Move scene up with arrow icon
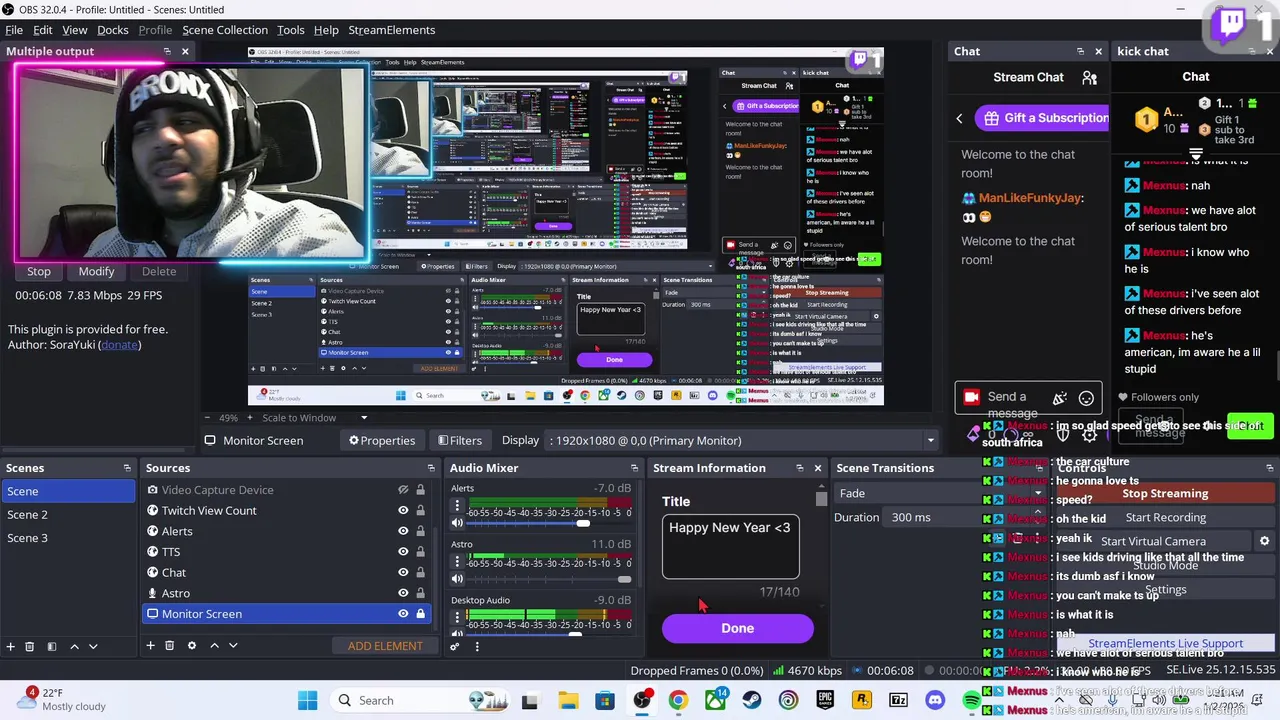 74,646
